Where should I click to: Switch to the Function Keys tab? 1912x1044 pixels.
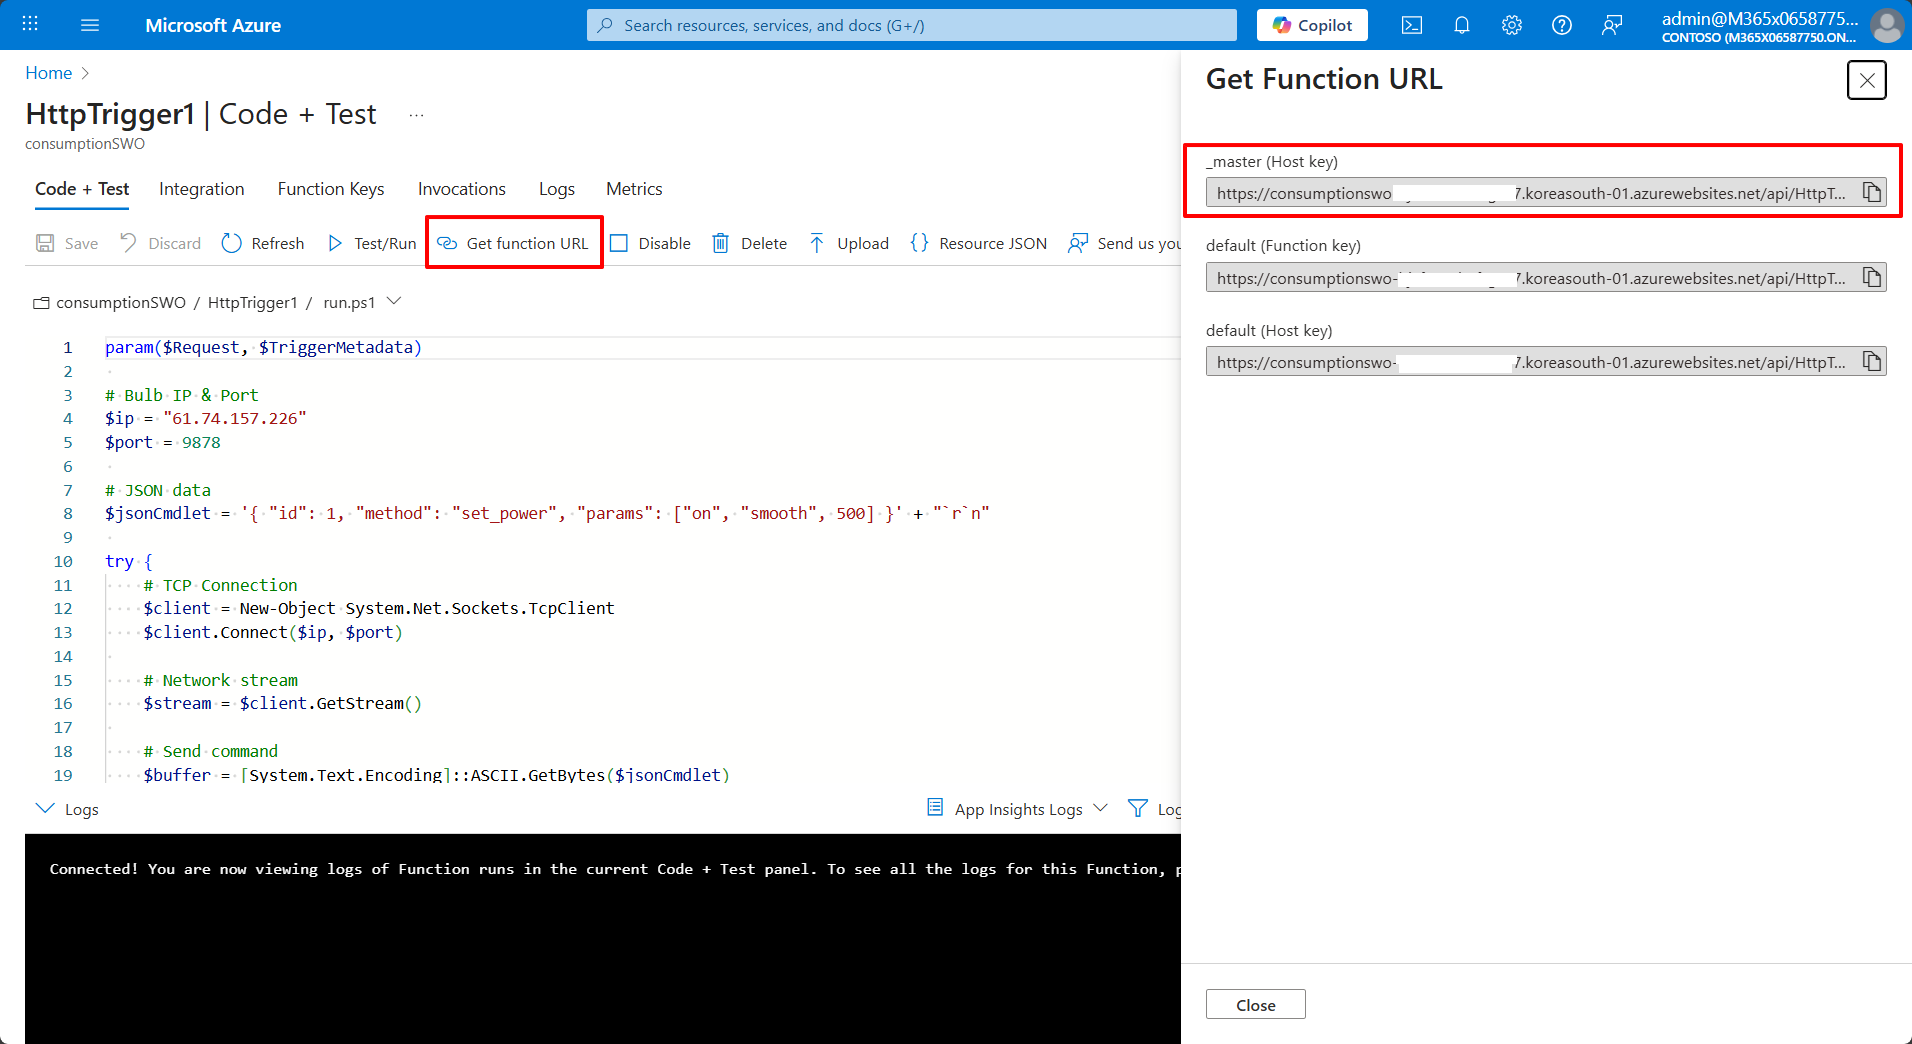[331, 189]
